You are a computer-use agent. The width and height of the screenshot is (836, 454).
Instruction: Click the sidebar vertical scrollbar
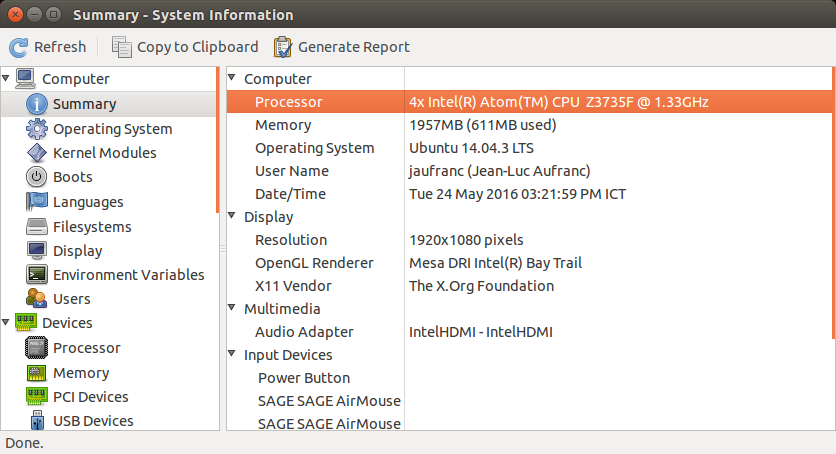[x=218, y=140]
